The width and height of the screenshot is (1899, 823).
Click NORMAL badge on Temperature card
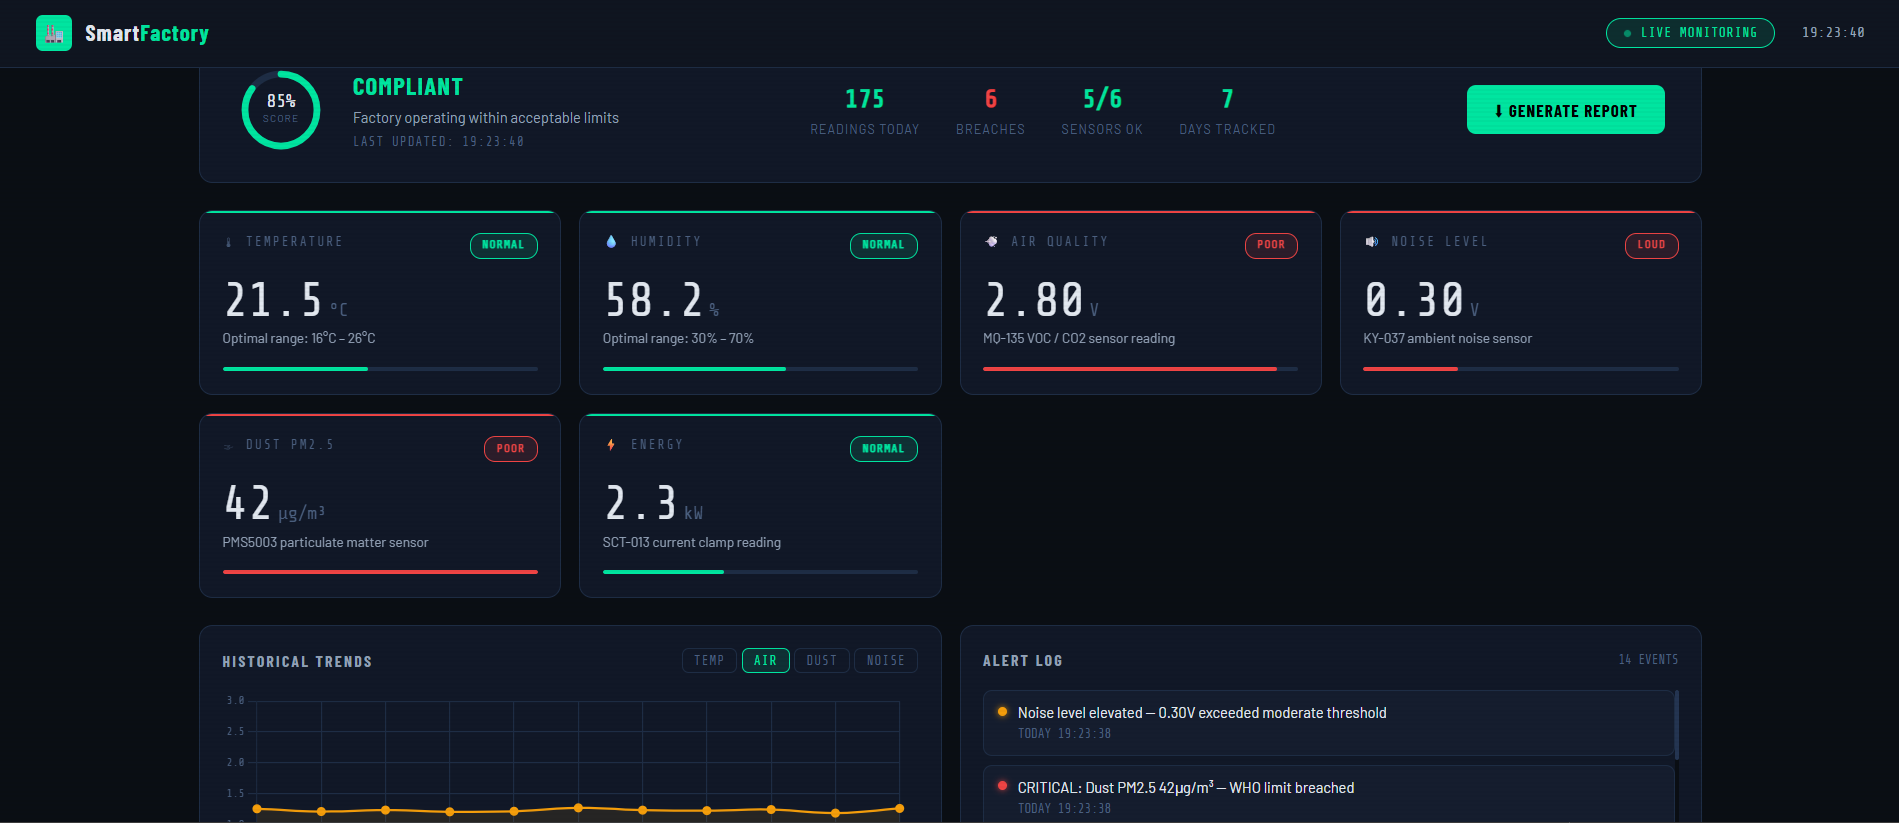pos(503,245)
